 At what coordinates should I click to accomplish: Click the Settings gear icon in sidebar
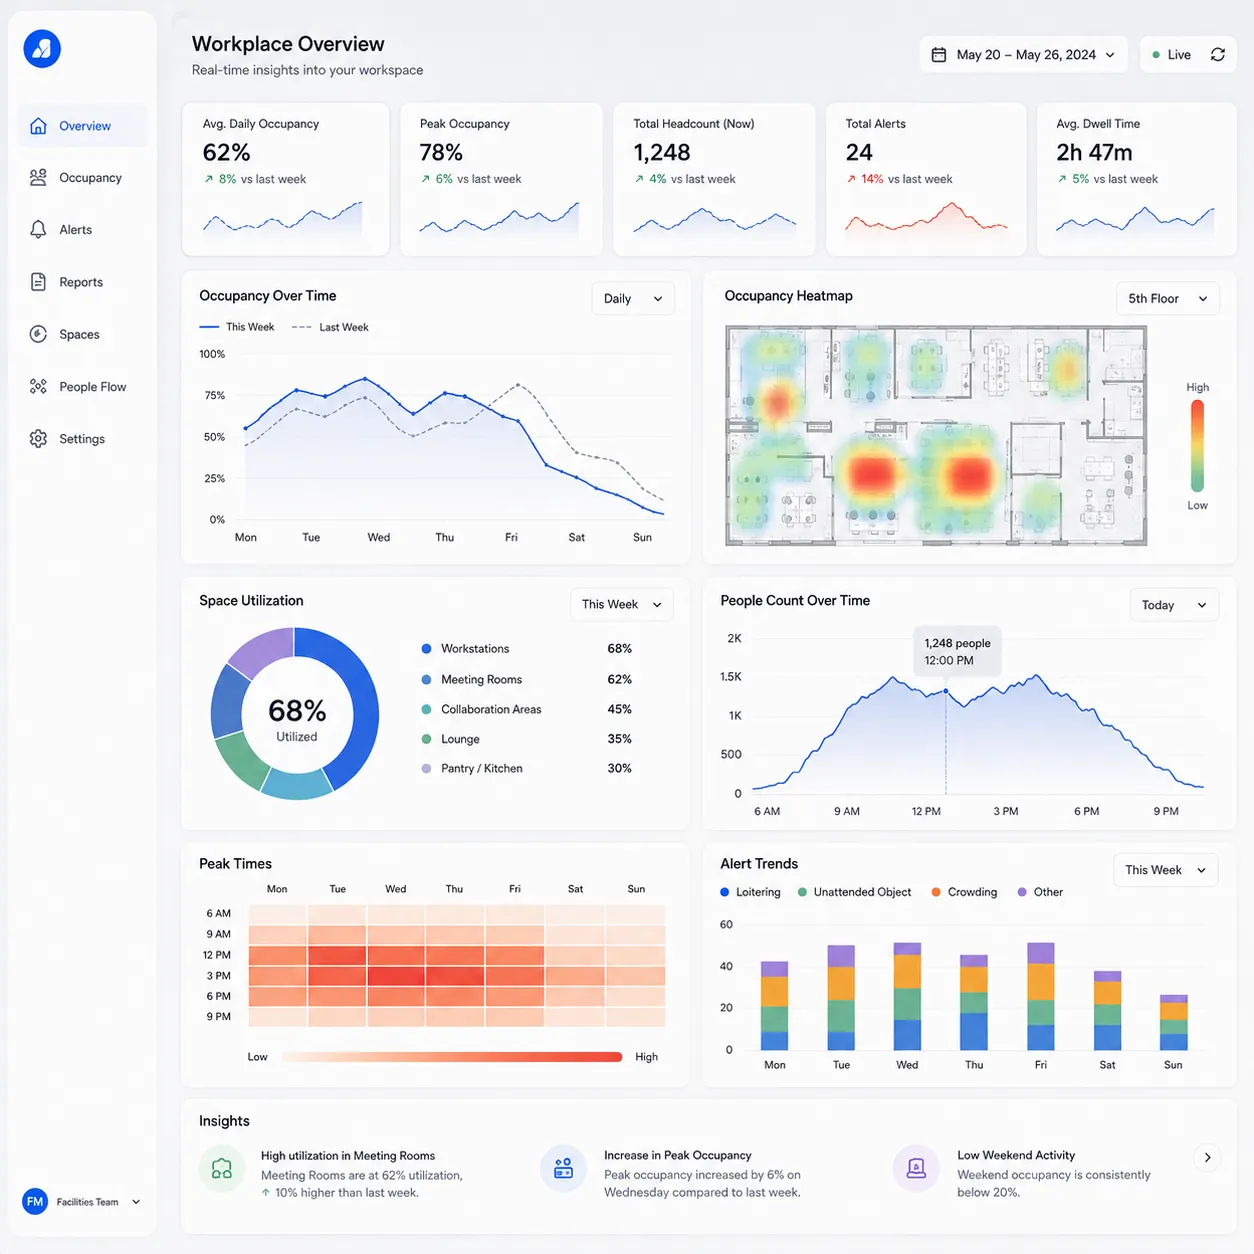tap(38, 438)
